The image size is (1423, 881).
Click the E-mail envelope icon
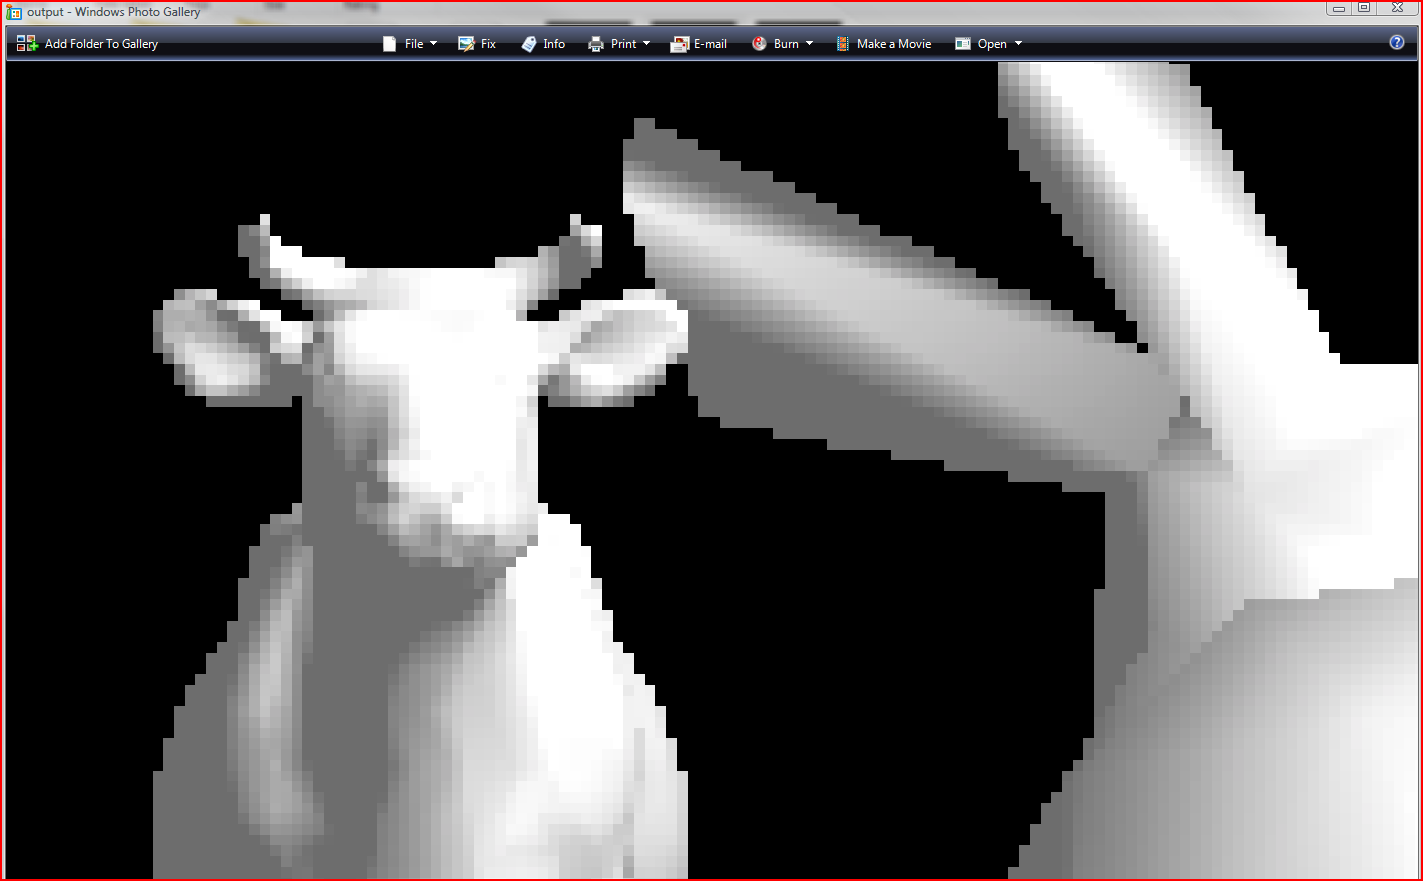pos(680,44)
